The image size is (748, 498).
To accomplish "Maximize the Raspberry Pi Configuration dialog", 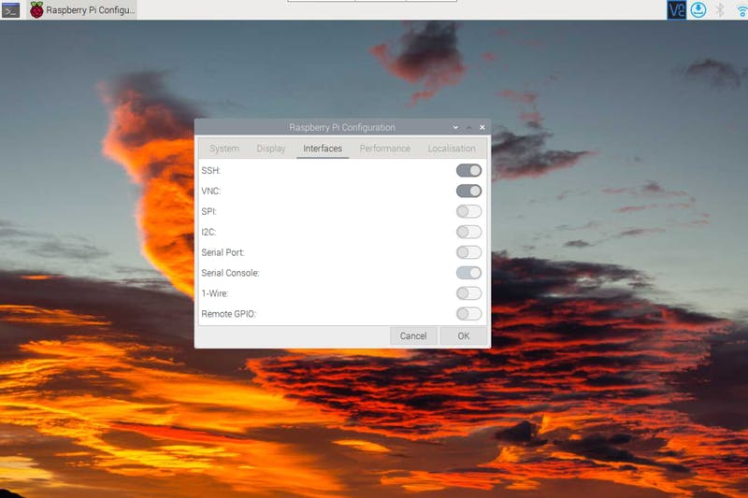I will pyautogui.click(x=469, y=127).
